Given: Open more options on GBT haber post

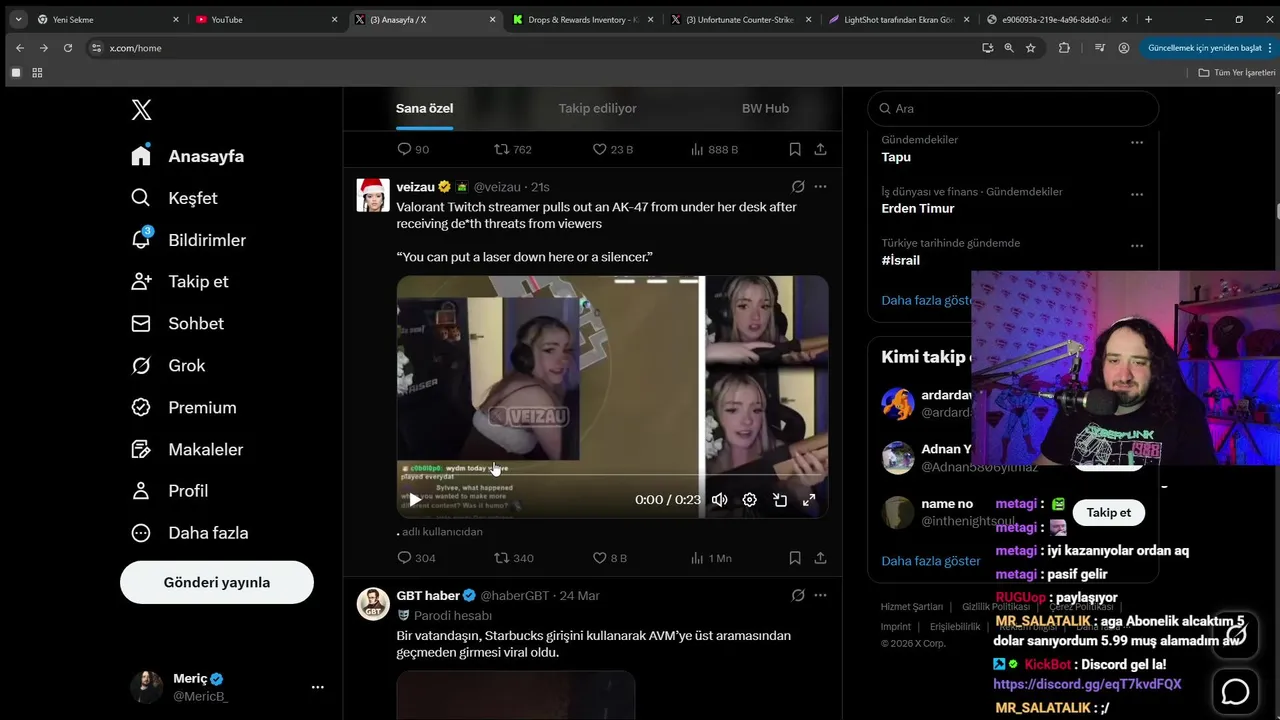Looking at the screenshot, I should pyautogui.click(x=820, y=596).
